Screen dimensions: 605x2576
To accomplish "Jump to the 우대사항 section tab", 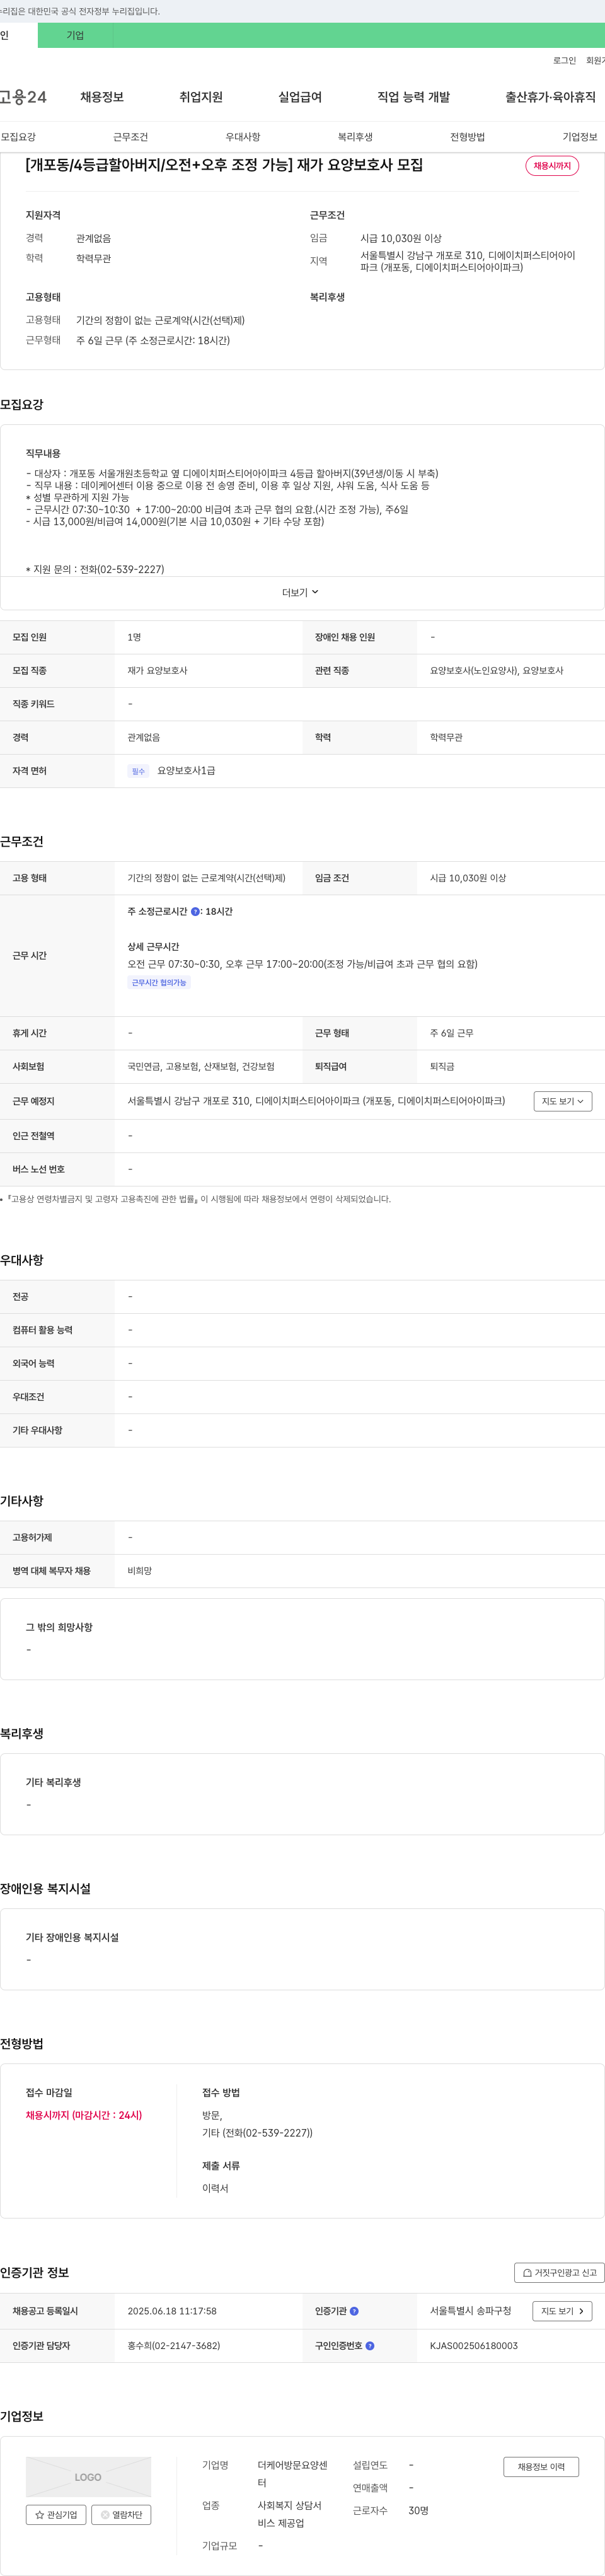I will coord(243,137).
